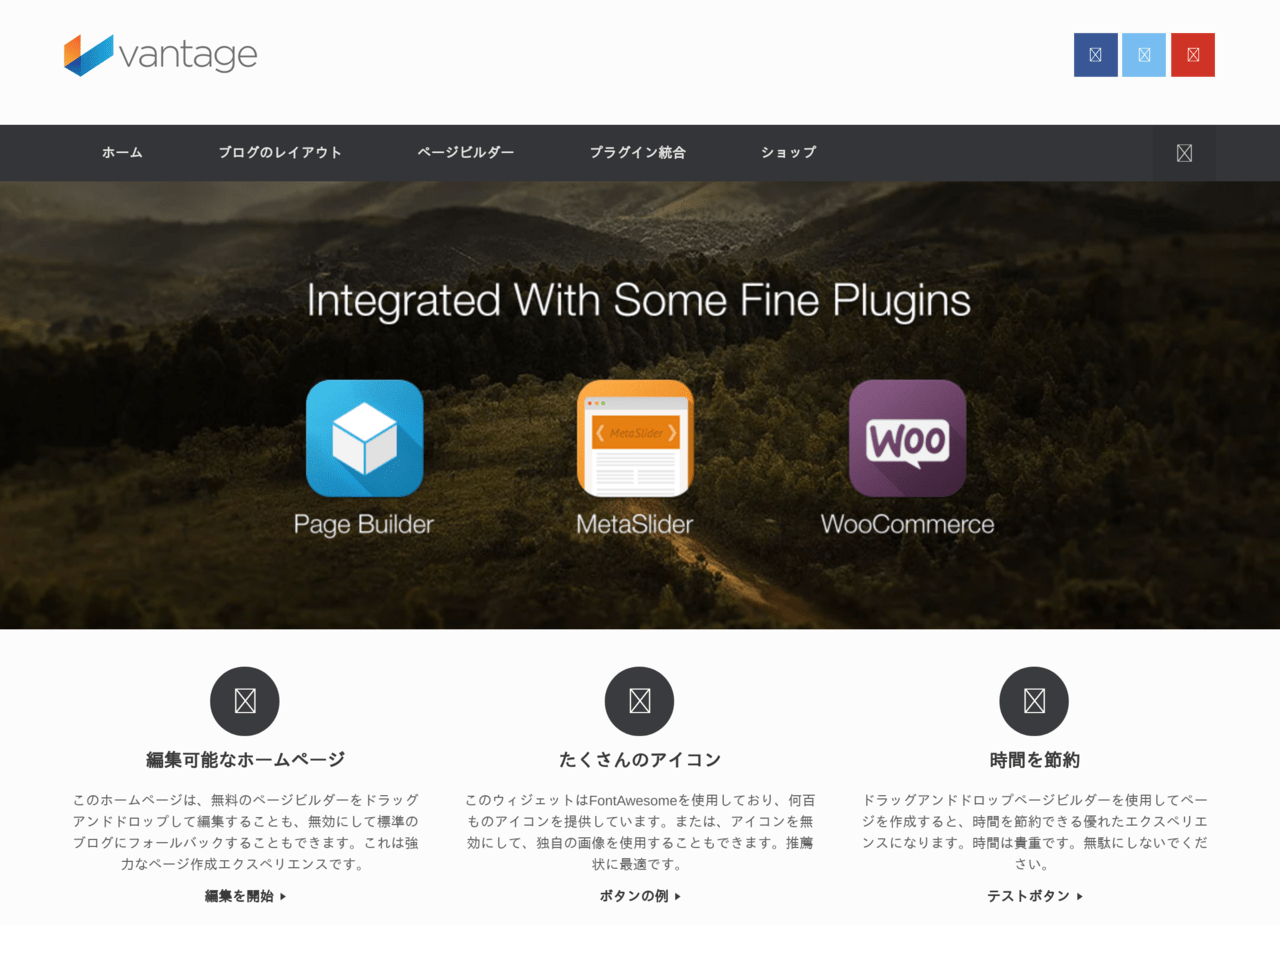Open the search icon in navigation bar
The image size is (1280, 960).
coord(1184,153)
